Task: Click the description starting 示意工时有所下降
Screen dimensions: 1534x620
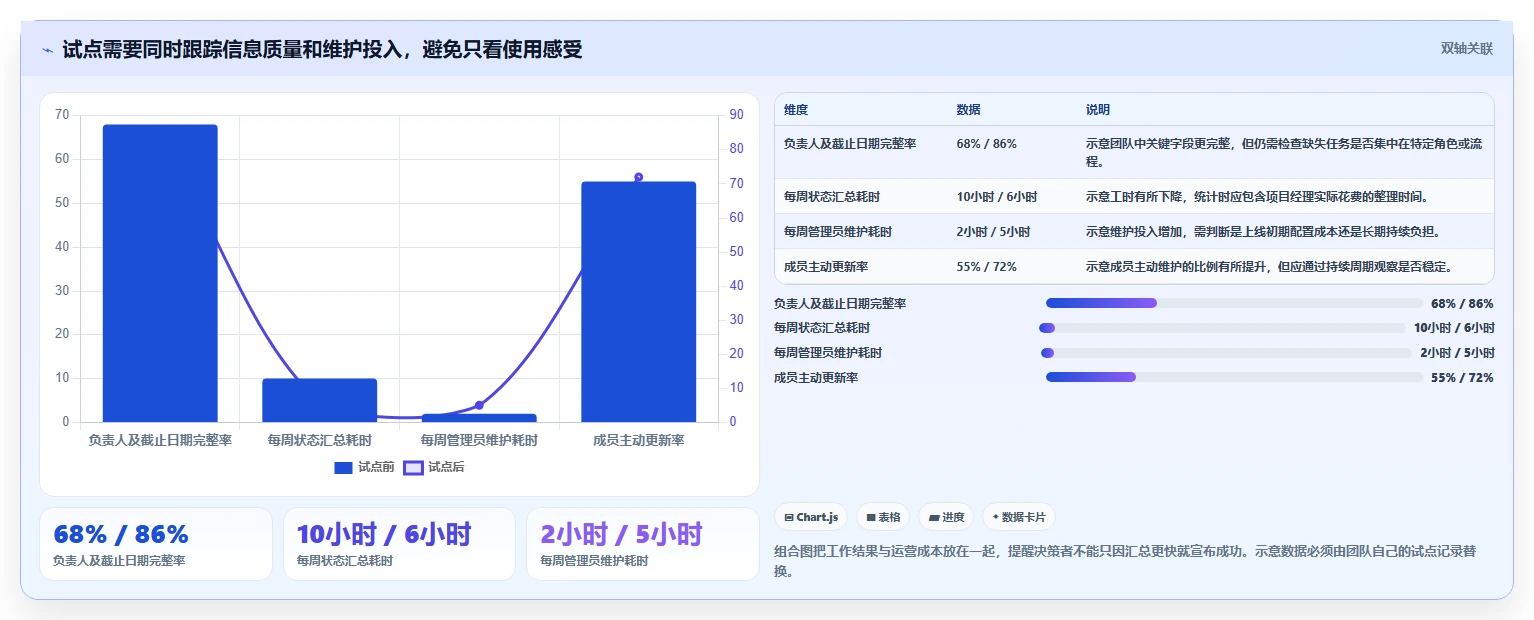Action: pyautogui.click(x=1257, y=197)
